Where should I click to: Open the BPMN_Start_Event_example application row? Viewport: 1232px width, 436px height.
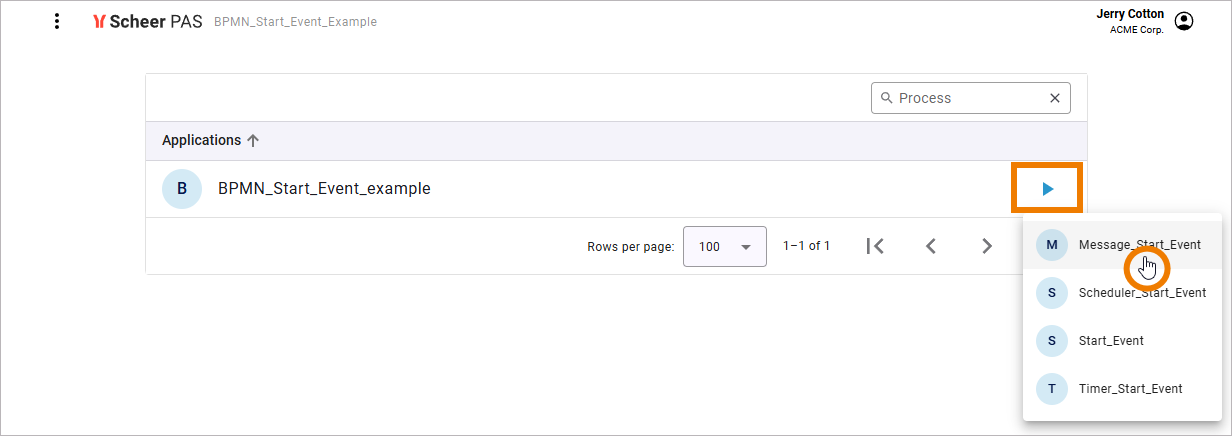(324, 188)
